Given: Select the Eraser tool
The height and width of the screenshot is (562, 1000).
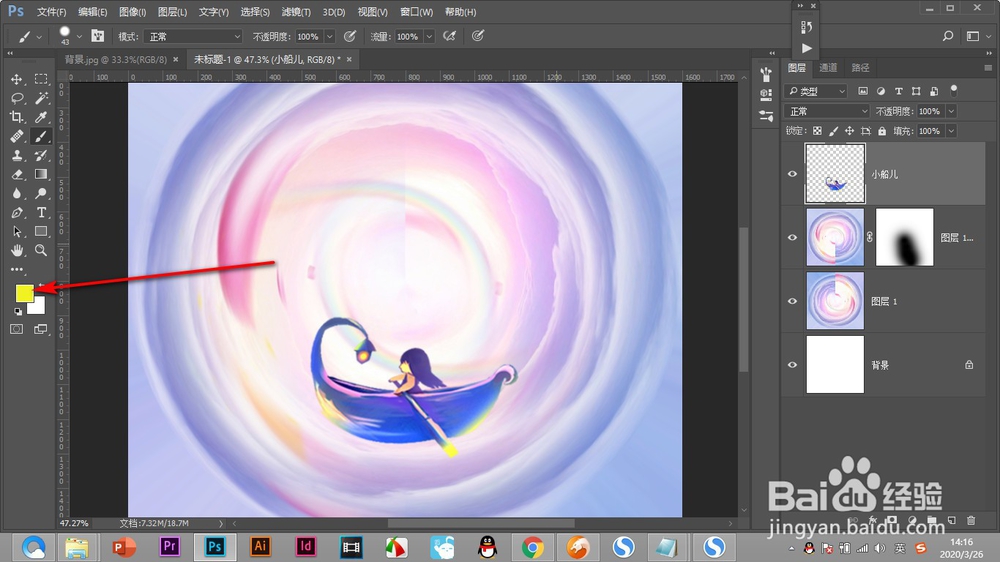Looking at the screenshot, I should (x=17, y=174).
